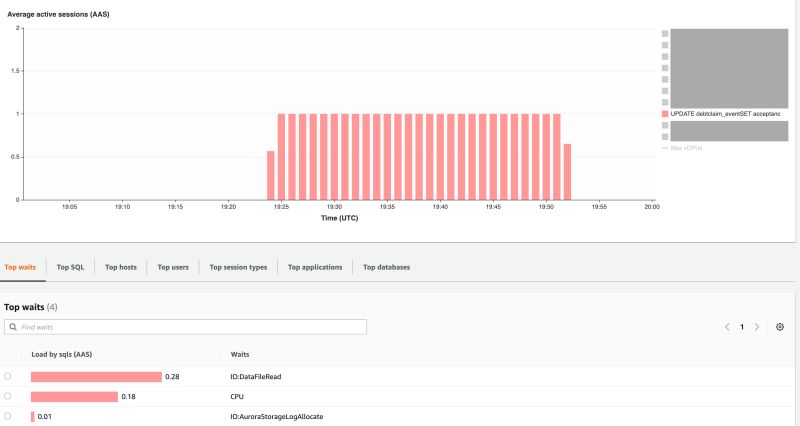This screenshot has width=800, height=426.
Task: Click the UPDATE debtclaim_event legend label
Action: coord(725,114)
